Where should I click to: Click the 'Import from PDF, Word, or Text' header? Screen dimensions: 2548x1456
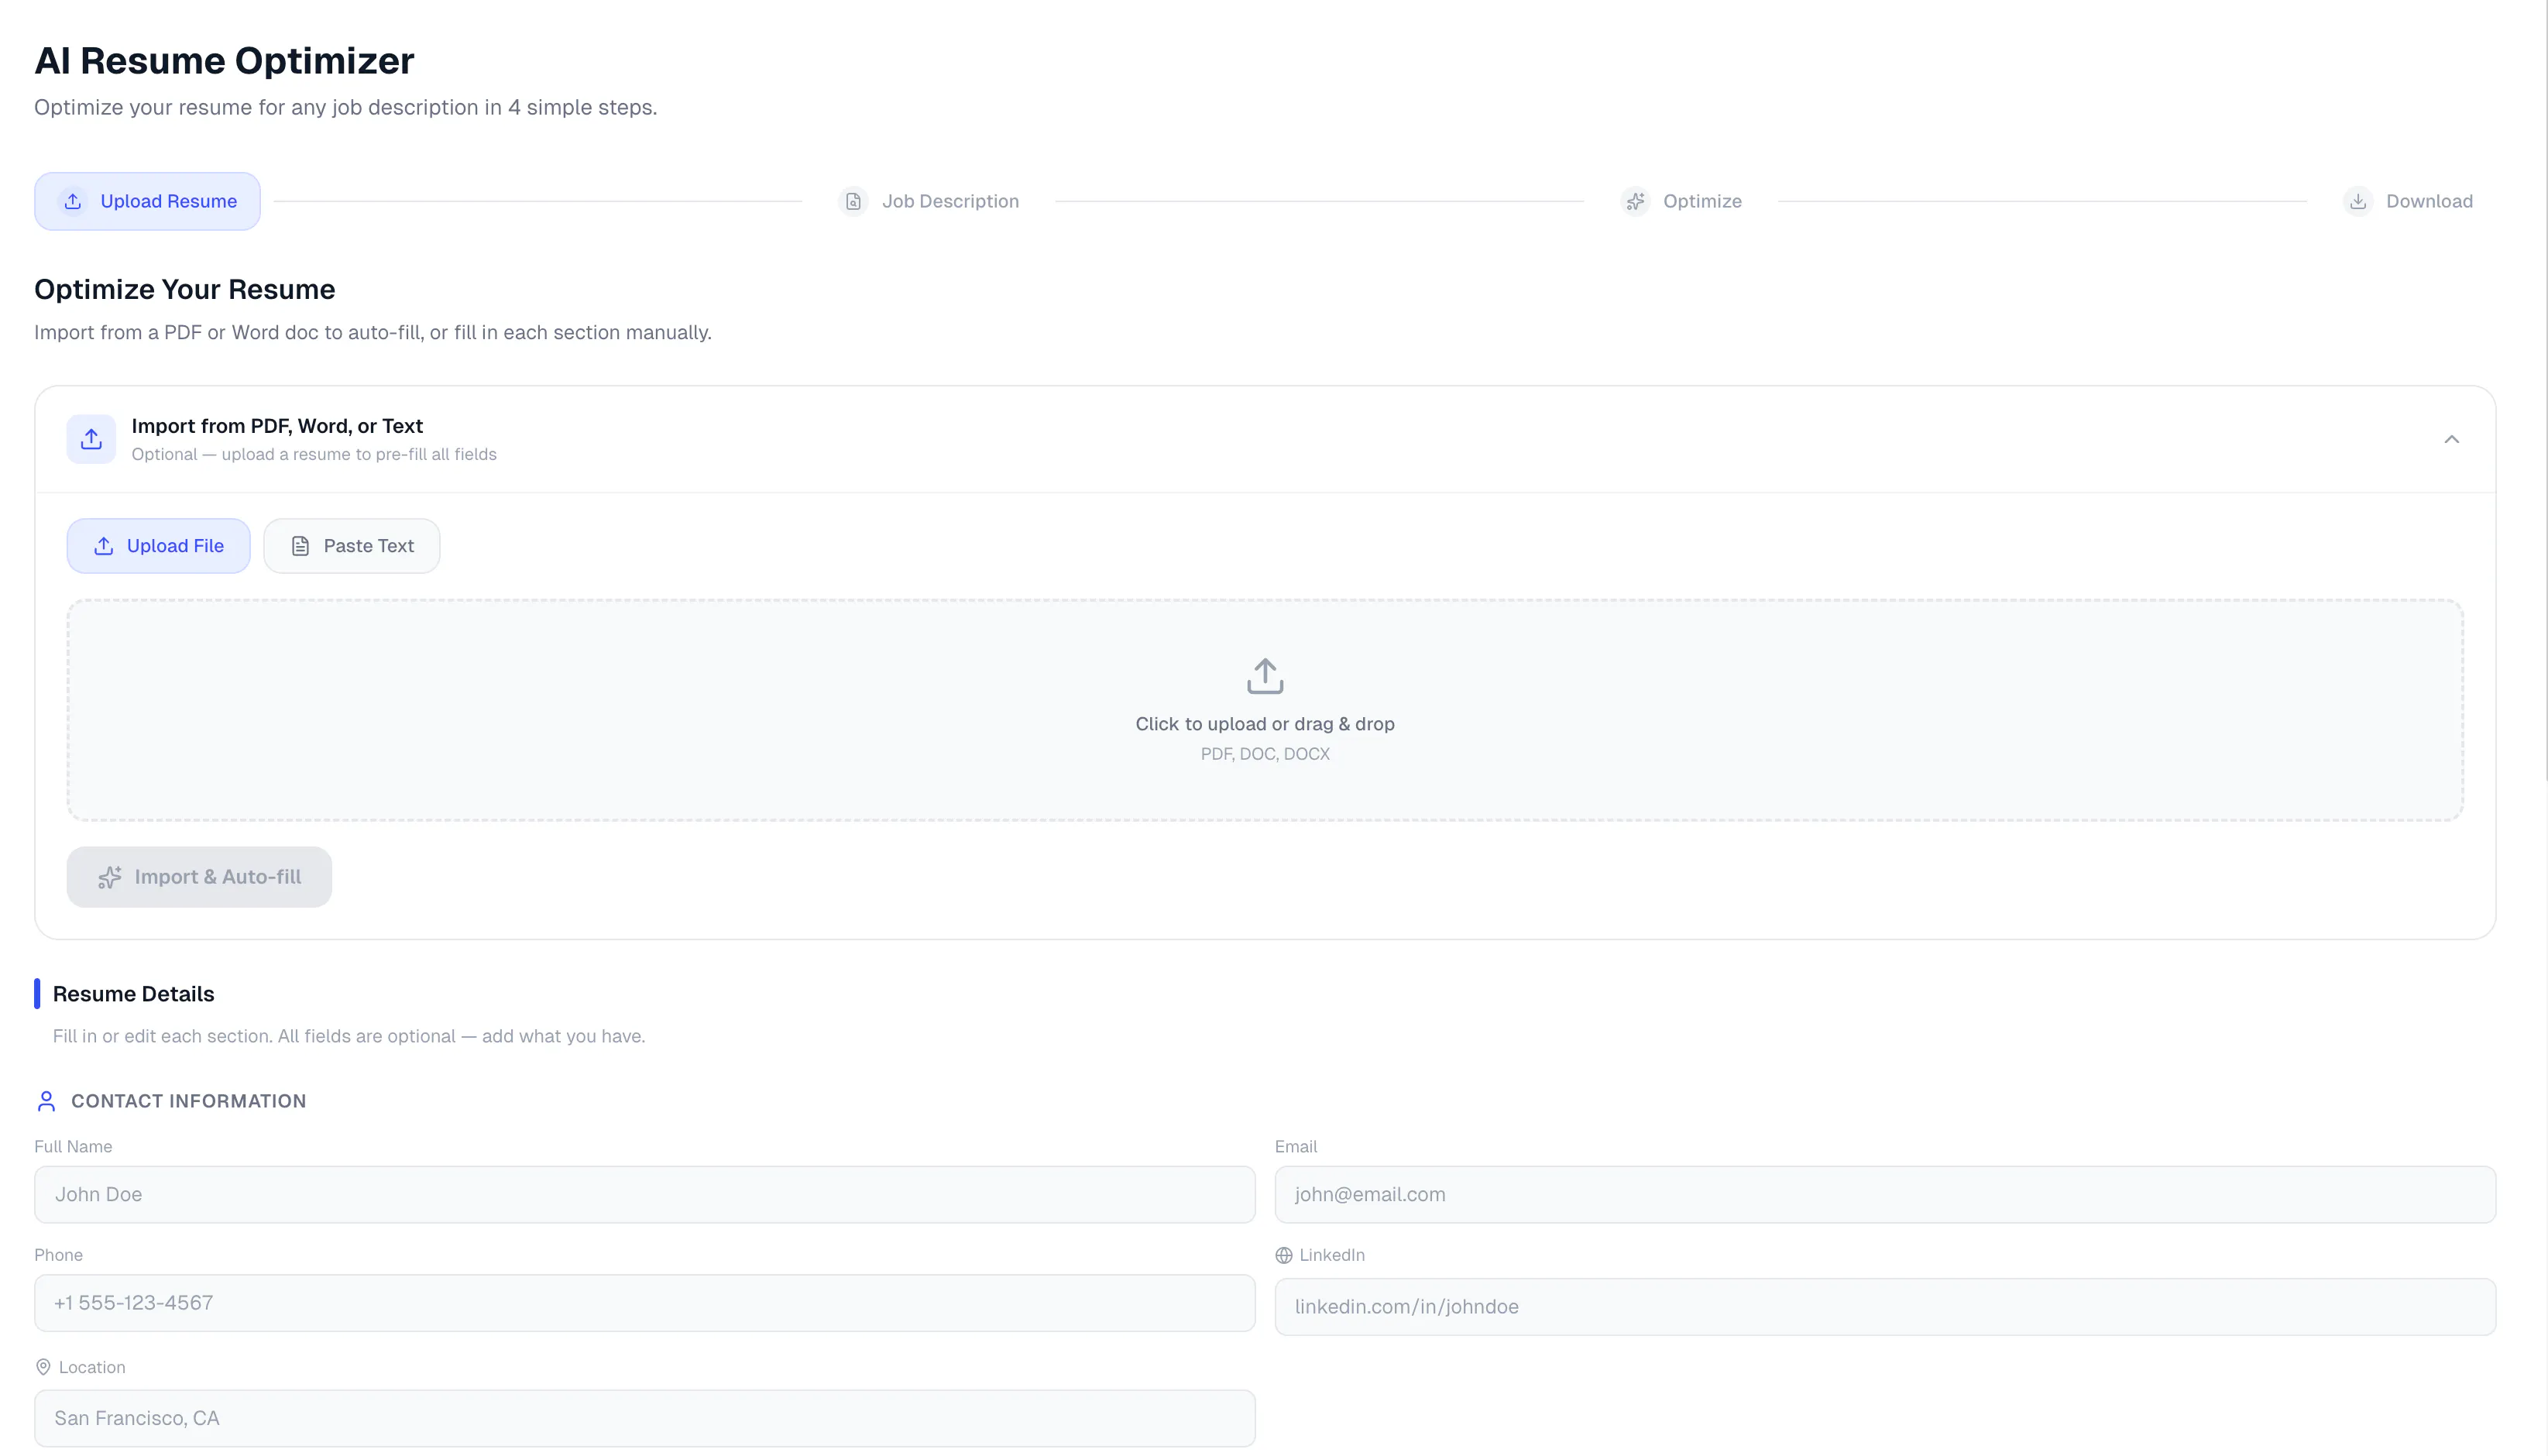277,426
